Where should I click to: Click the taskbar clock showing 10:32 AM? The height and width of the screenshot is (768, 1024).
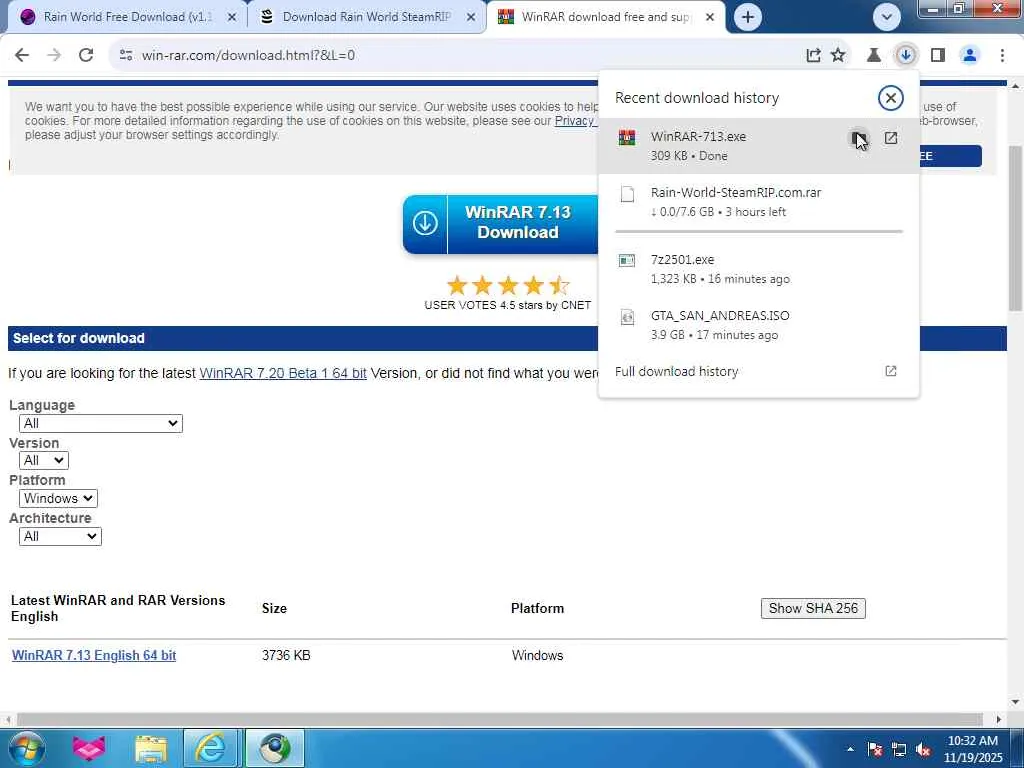point(972,749)
